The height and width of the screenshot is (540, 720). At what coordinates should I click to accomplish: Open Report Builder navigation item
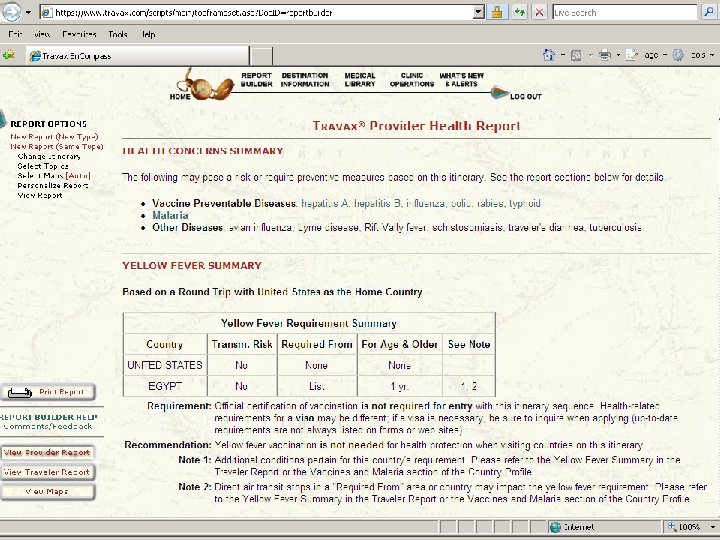(x=257, y=79)
